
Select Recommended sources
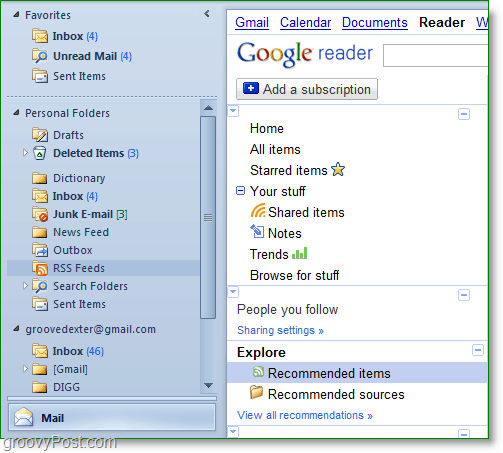click(336, 394)
